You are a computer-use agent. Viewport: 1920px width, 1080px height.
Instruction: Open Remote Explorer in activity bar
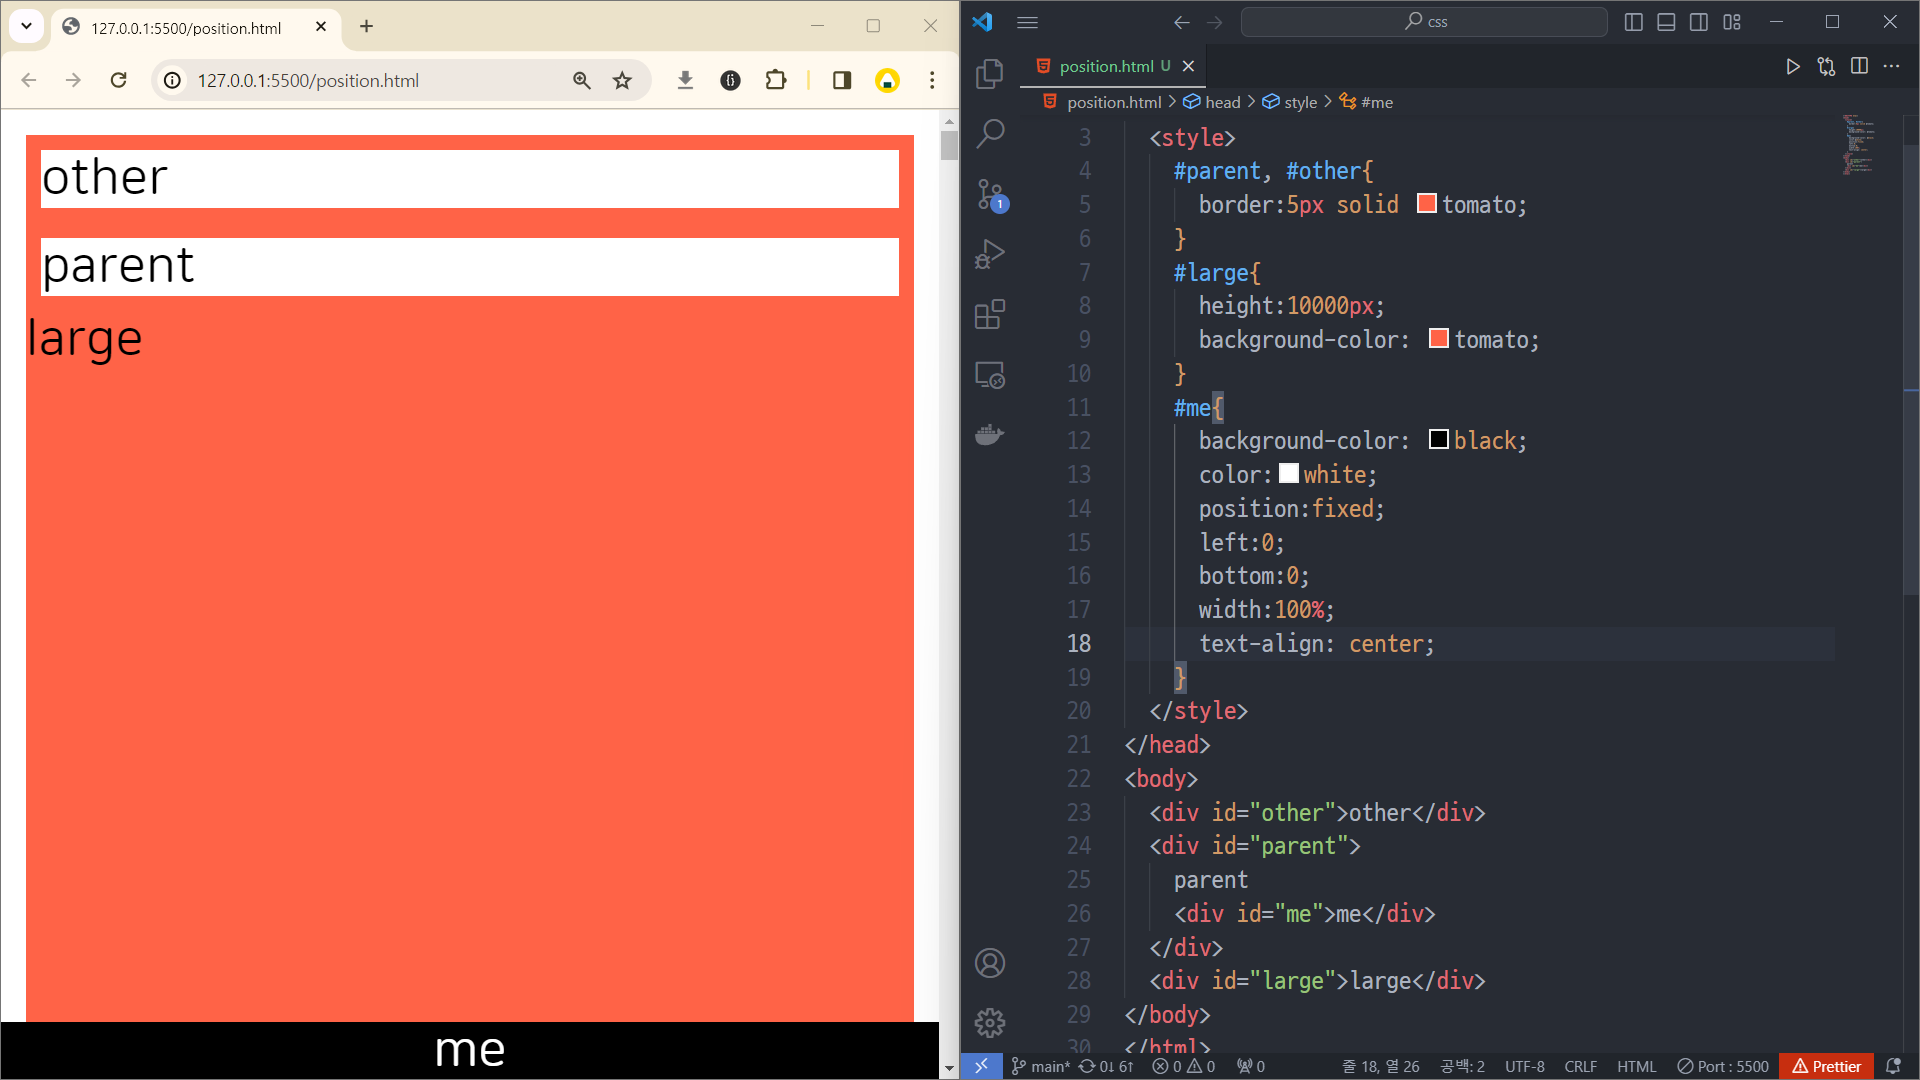[x=989, y=375]
